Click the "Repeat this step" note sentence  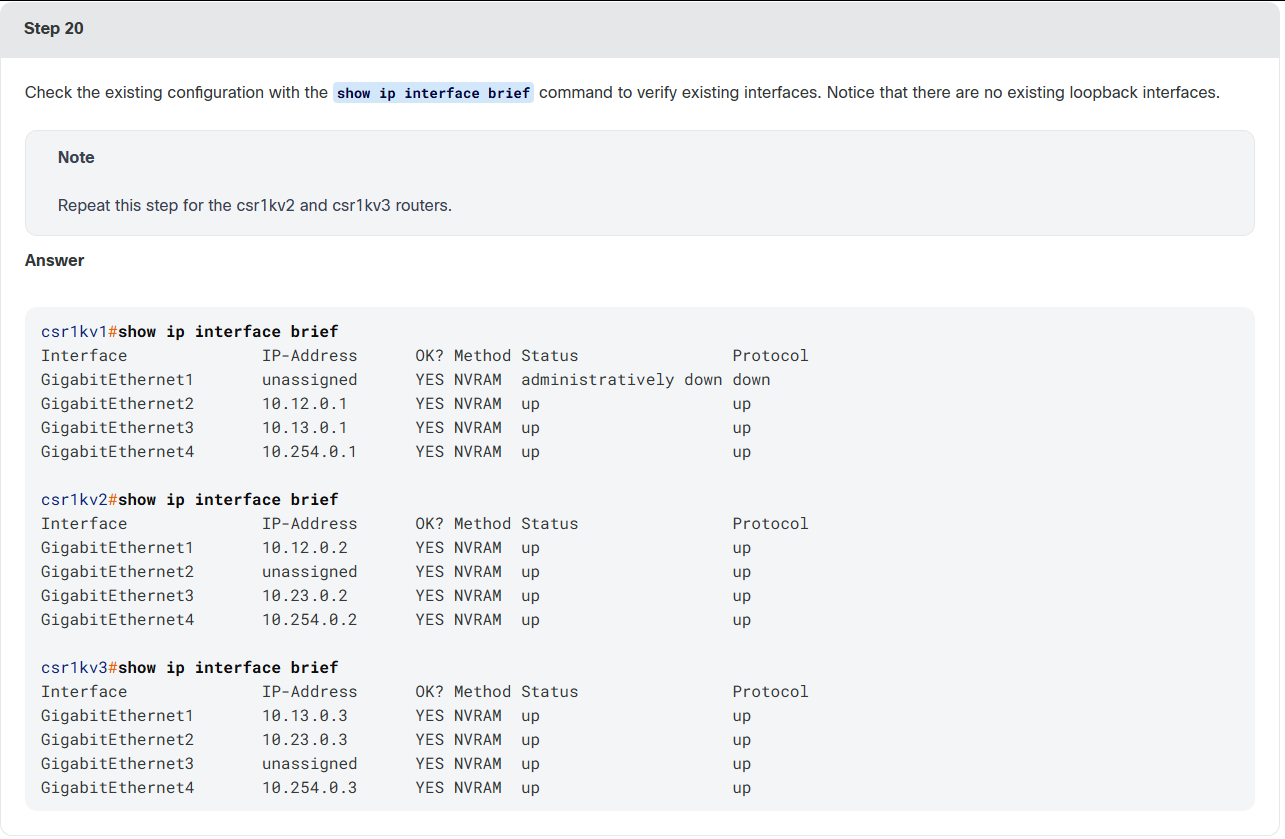click(x=255, y=206)
